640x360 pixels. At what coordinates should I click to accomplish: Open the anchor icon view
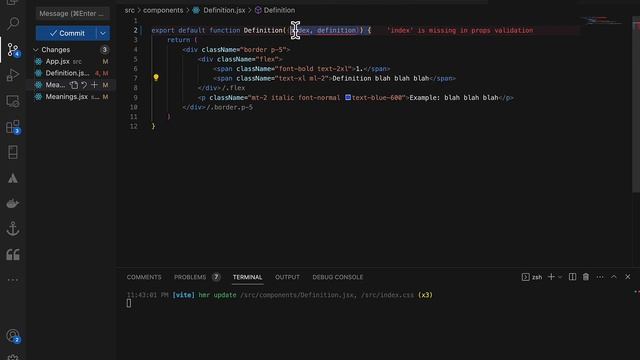(x=13, y=229)
